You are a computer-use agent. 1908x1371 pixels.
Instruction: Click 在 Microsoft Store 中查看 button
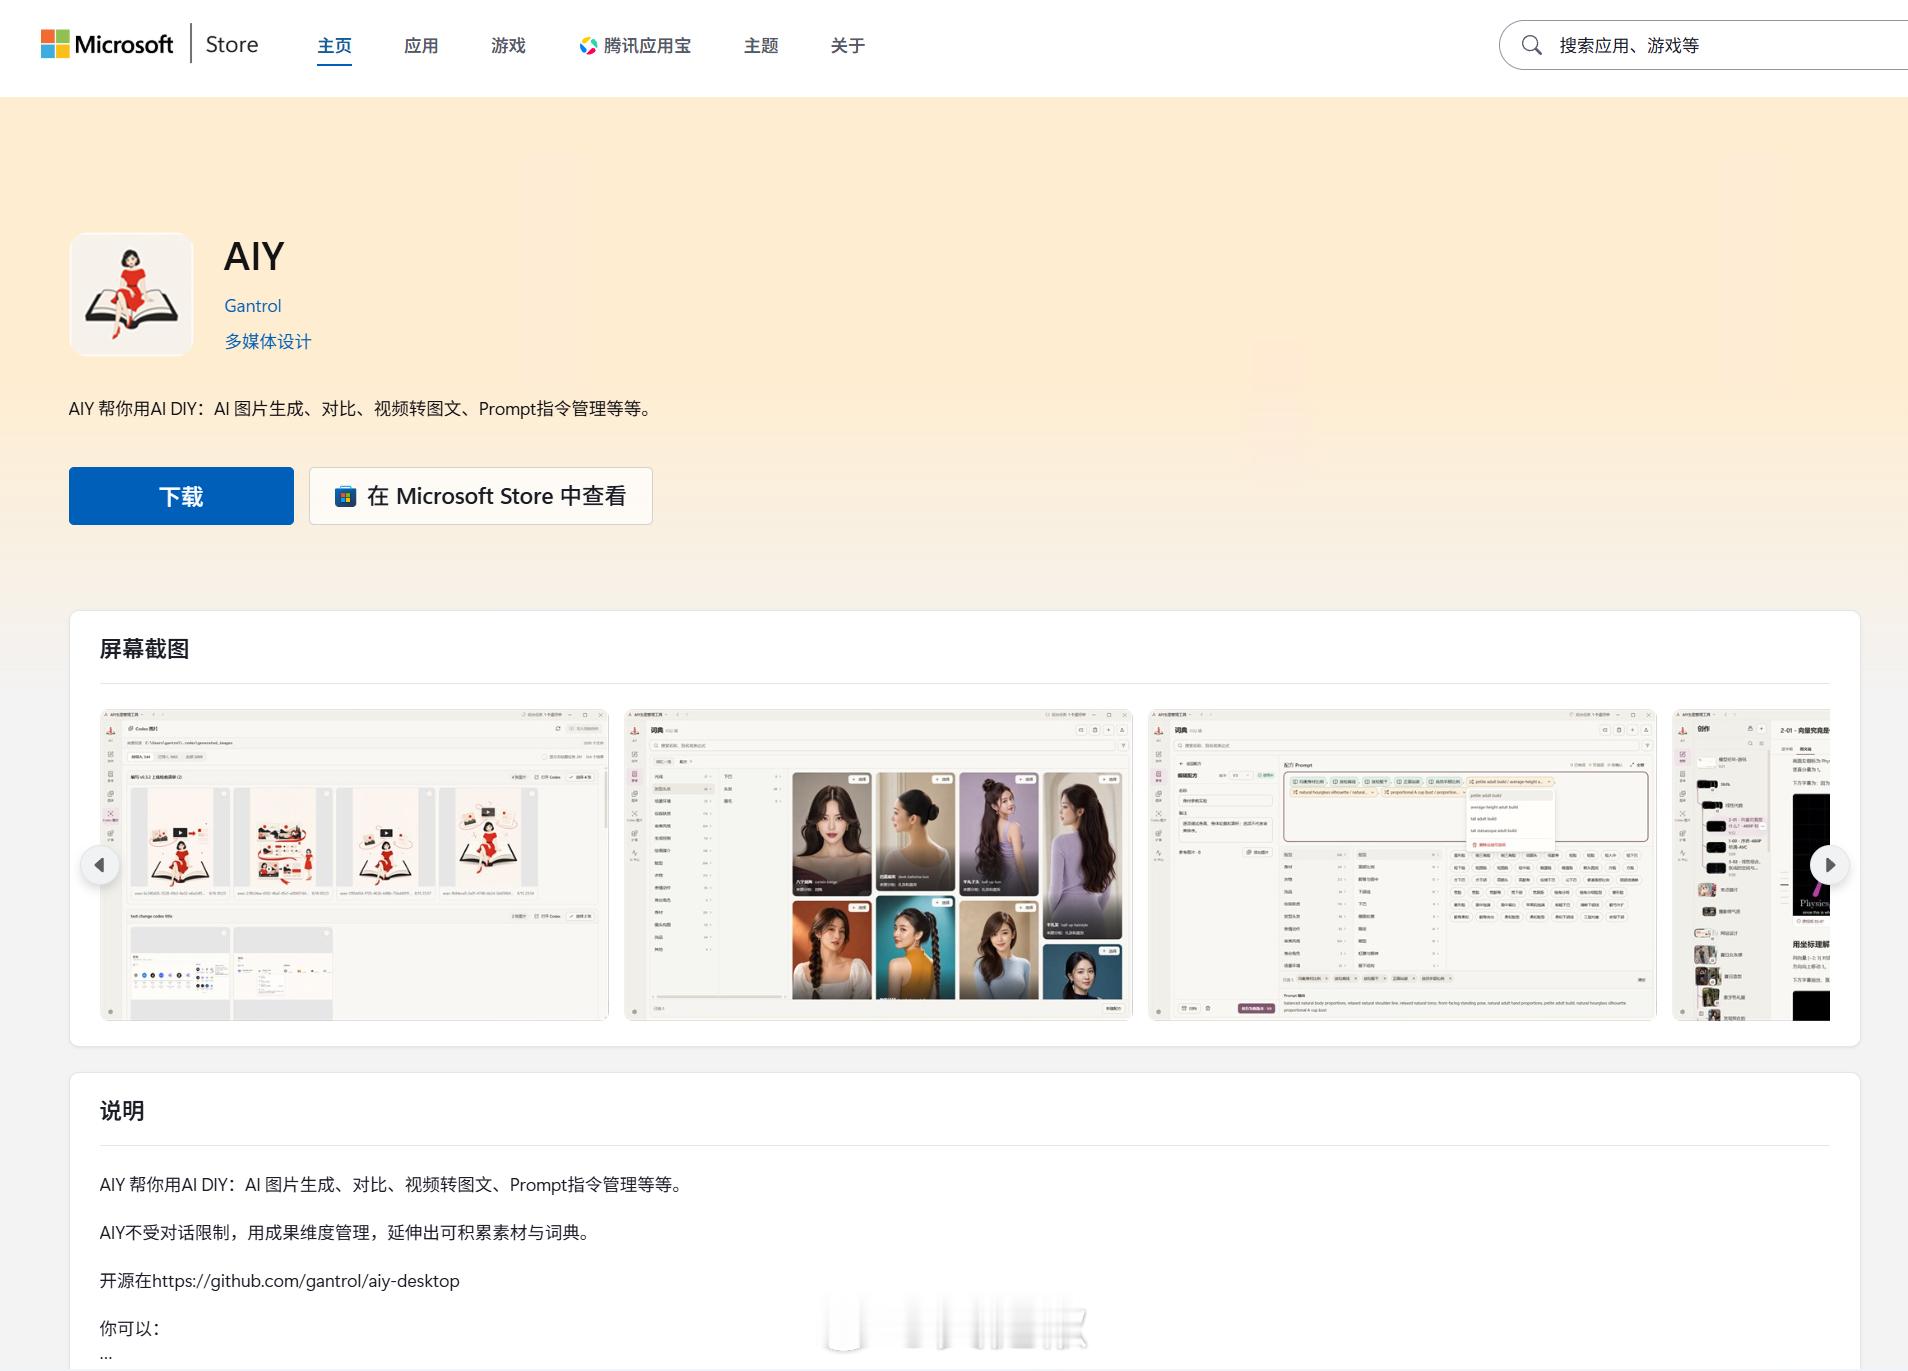click(481, 496)
